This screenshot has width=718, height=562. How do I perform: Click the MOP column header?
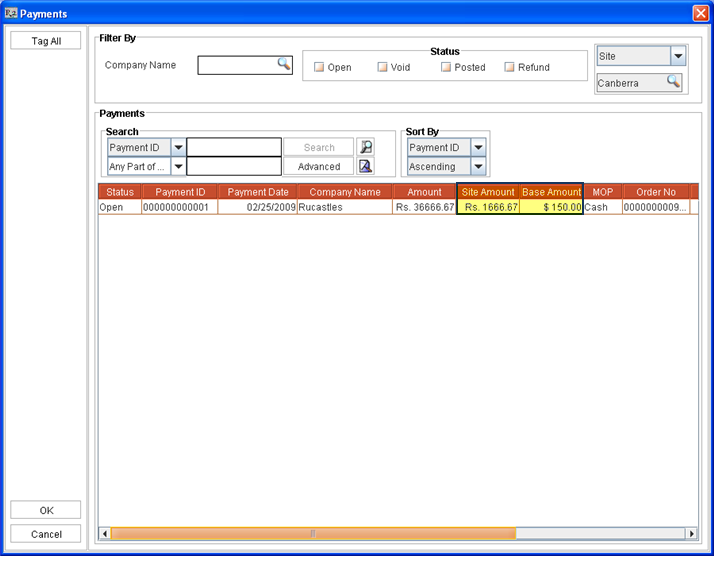coord(603,192)
